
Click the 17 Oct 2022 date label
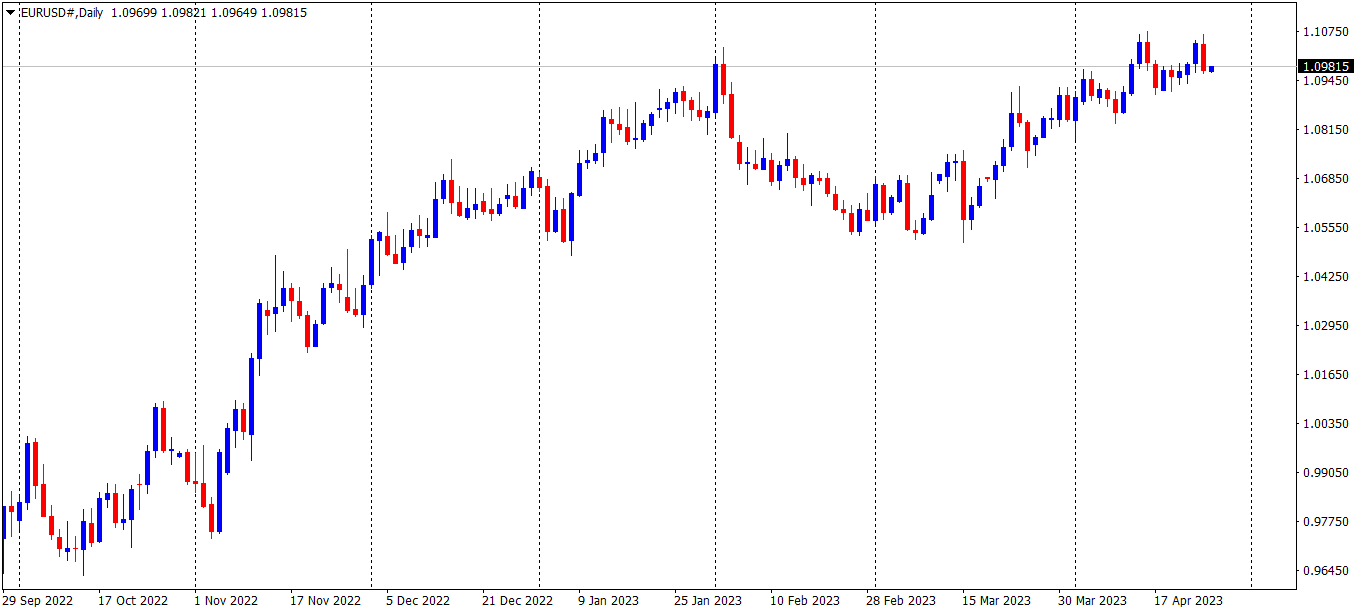coord(133,601)
